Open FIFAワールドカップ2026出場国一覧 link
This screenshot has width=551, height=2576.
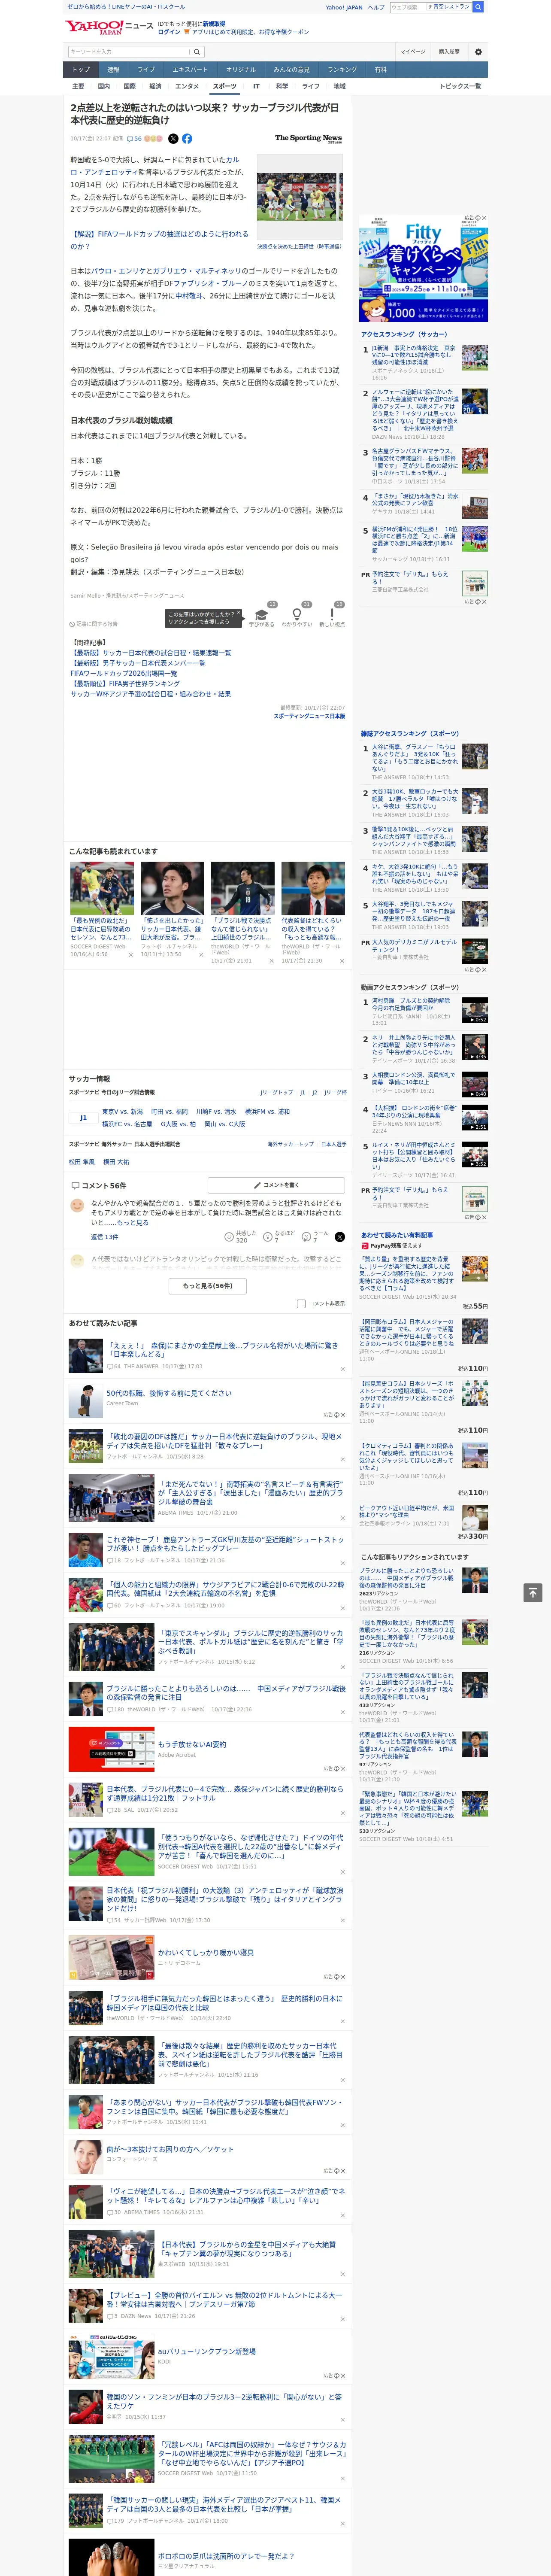[123, 673]
